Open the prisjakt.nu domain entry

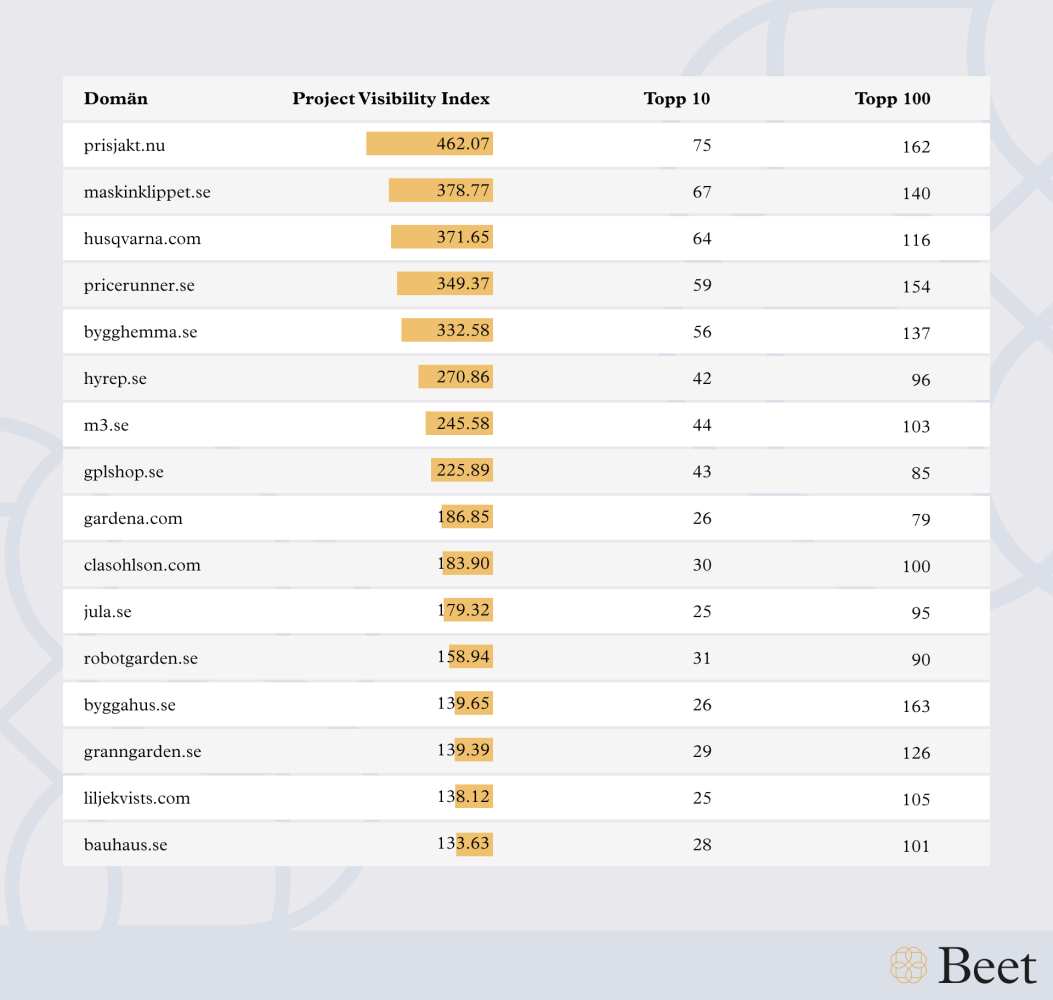point(124,146)
